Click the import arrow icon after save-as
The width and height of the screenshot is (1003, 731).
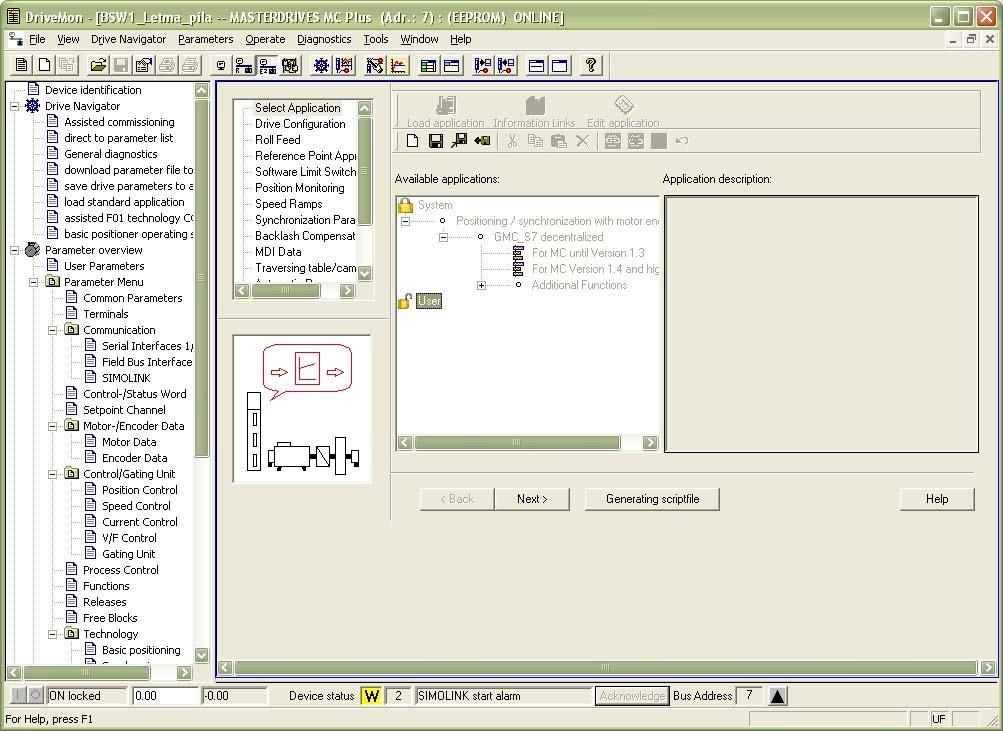[x=482, y=141]
